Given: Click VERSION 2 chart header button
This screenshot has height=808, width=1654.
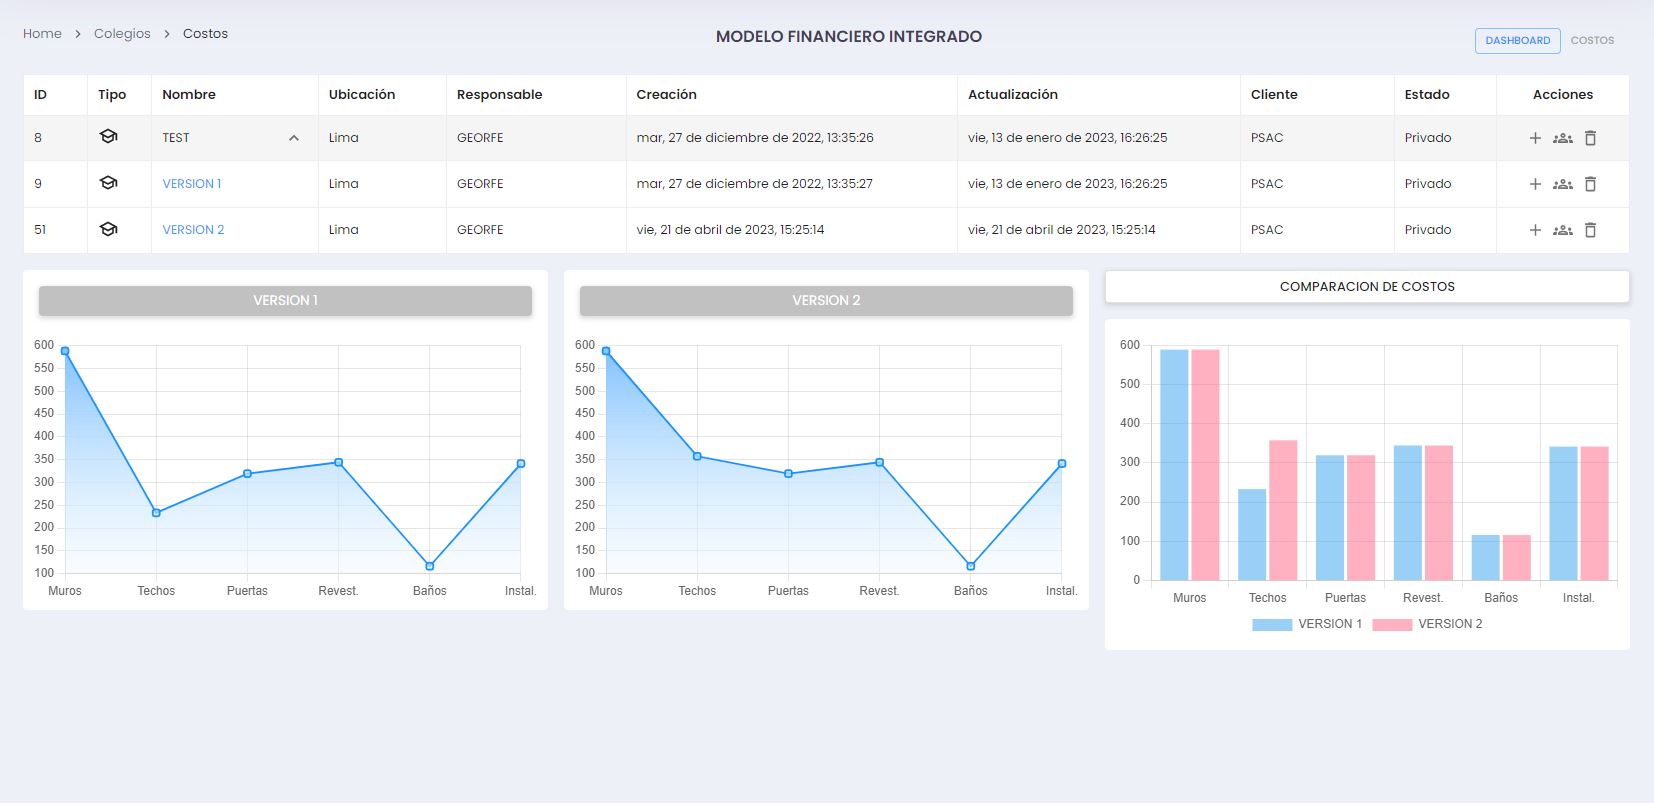Looking at the screenshot, I should pyautogui.click(x=826, y=301).
